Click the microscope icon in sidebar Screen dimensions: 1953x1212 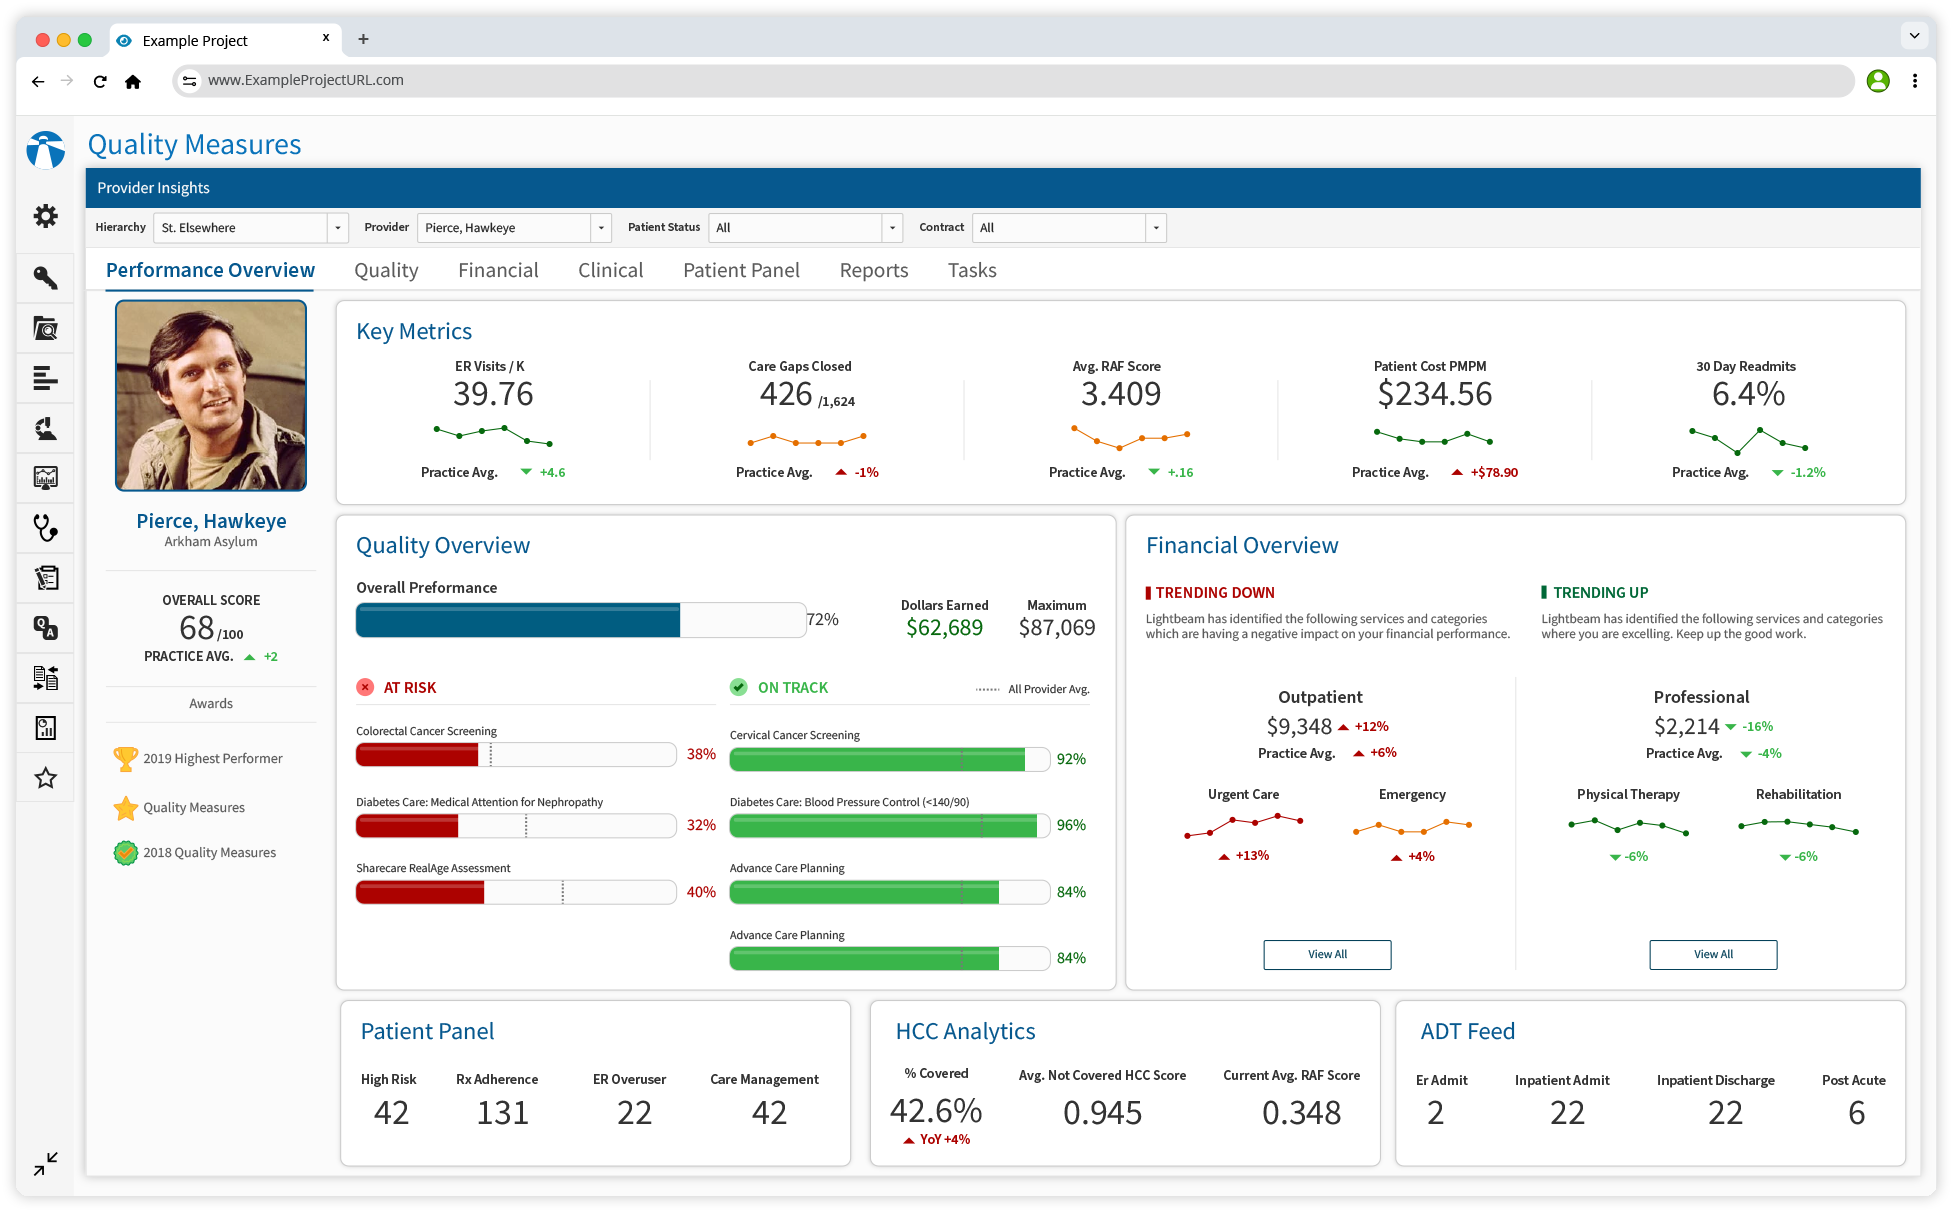[45, 429]
